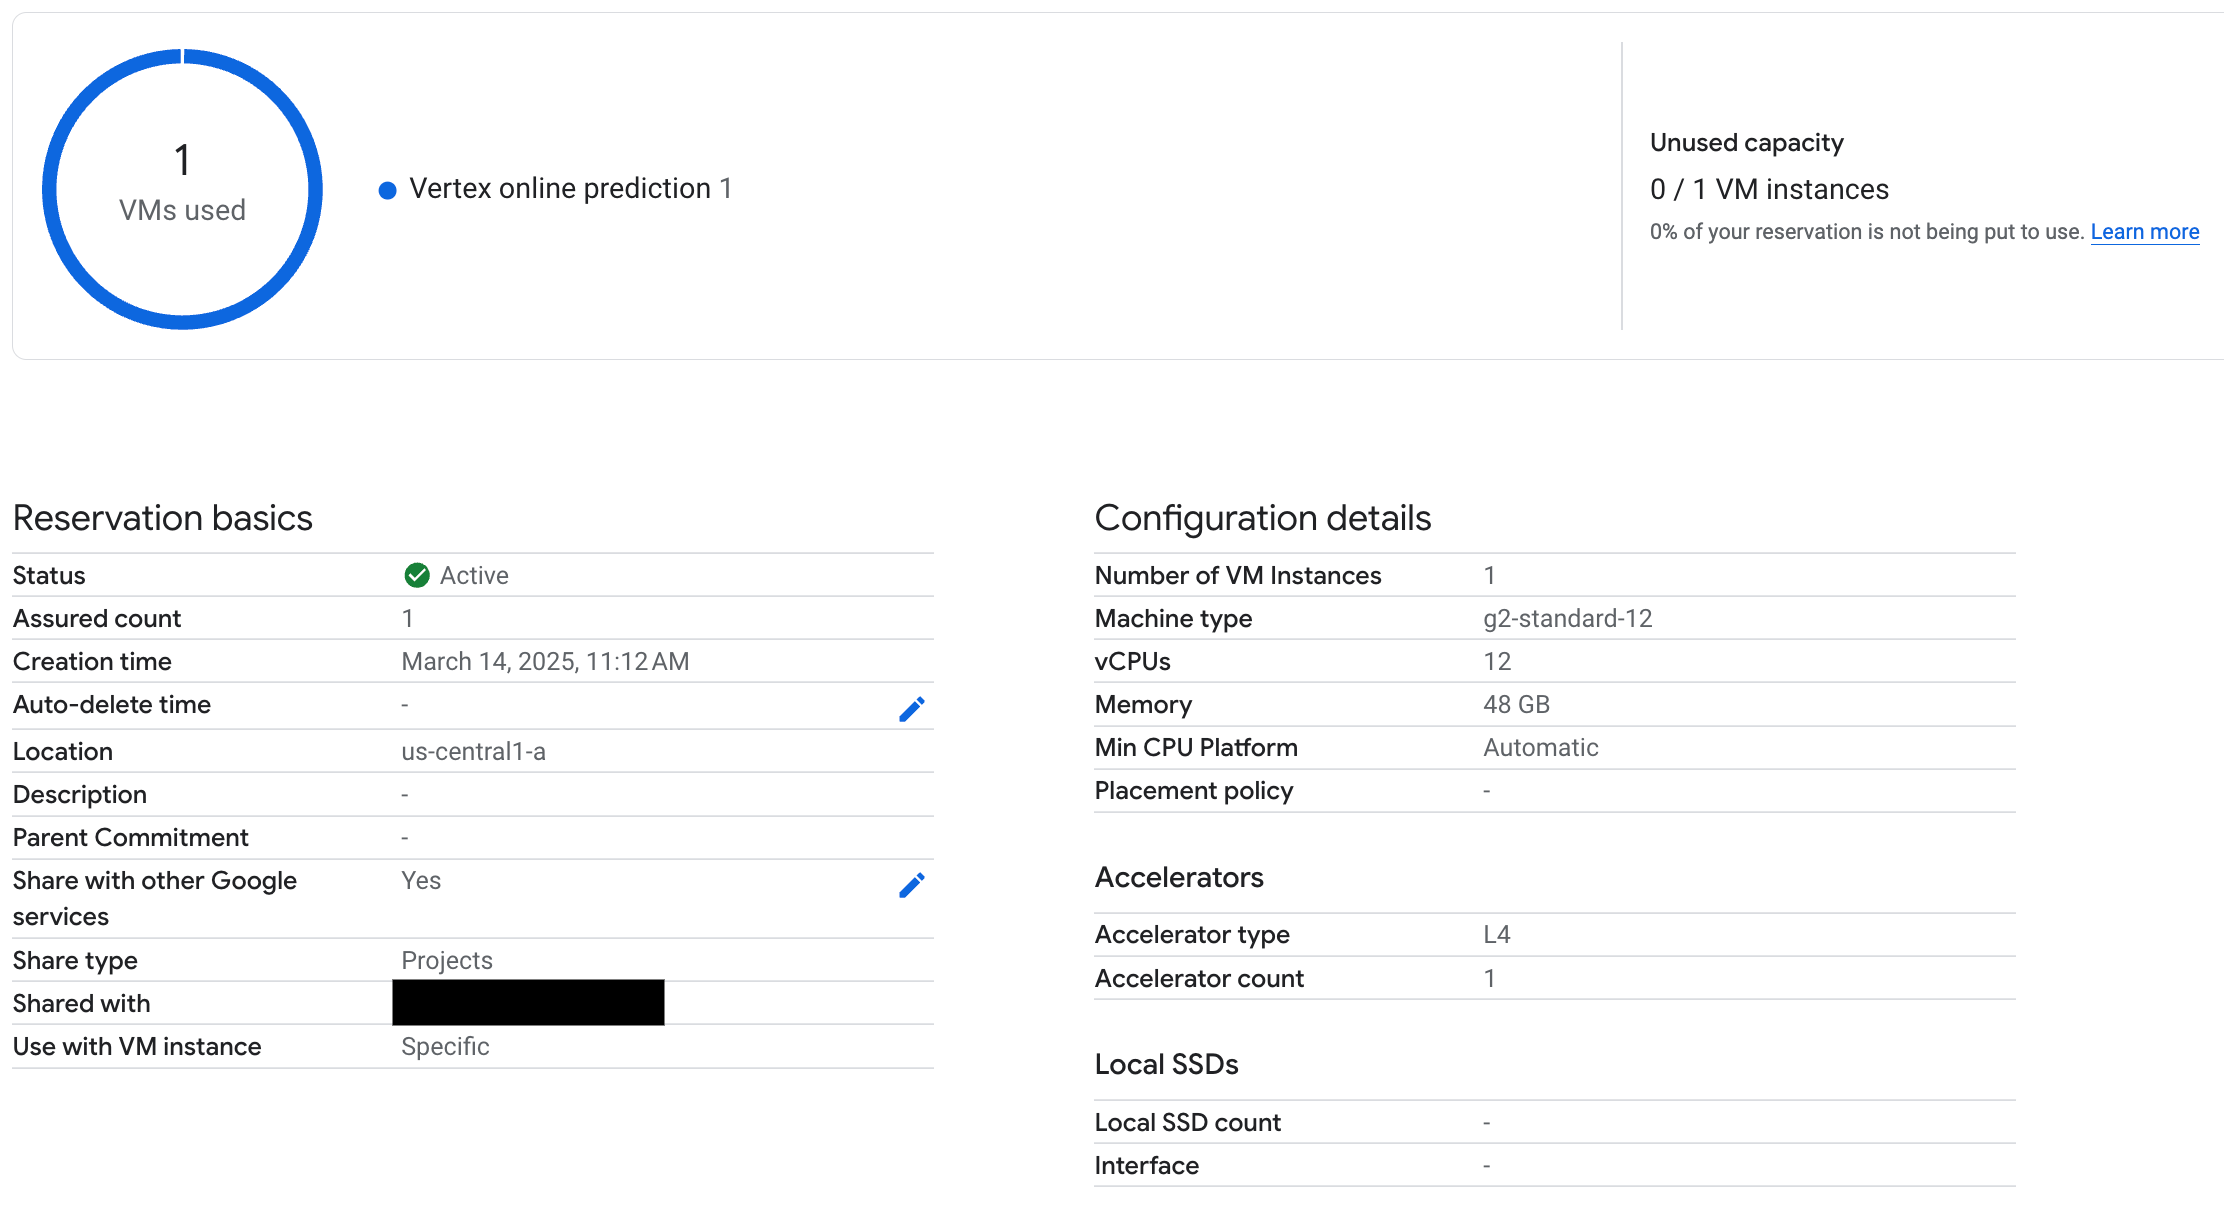The width and height of the screenshot is (2224, 1210).
Task: Click the Unused capacity section heading
Action: [1746, 142]
